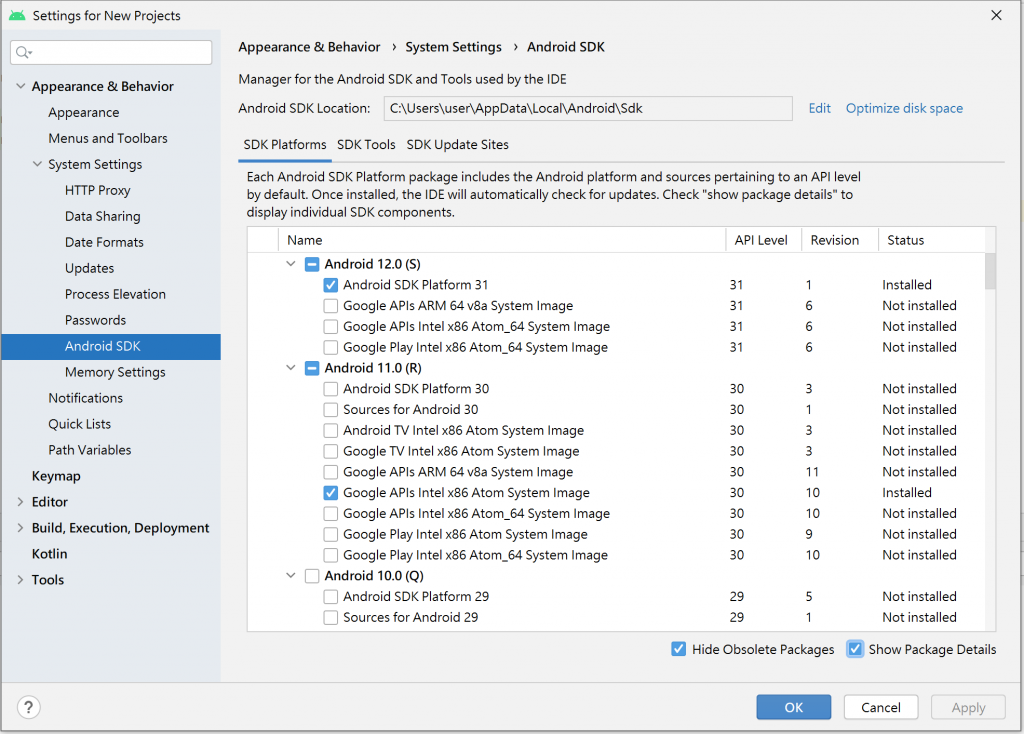Viewport: 1024px width, 734px height.
Task: Click Edit link for SDK location
Action: coord(819,108)
